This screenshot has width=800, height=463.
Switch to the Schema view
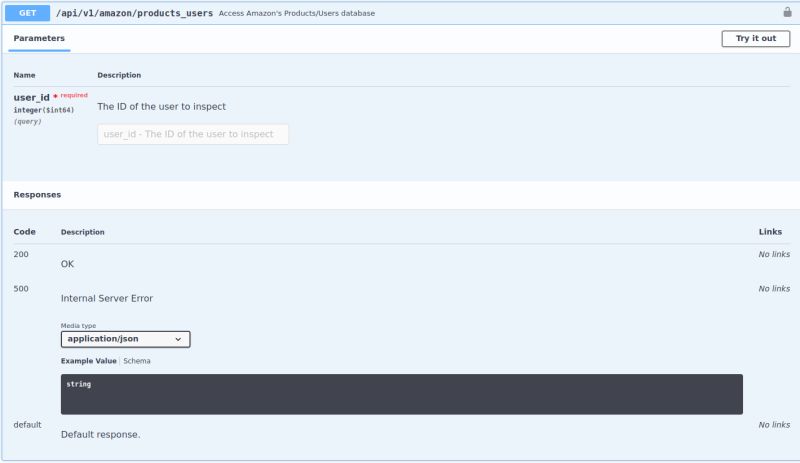[x=137, y=361]
